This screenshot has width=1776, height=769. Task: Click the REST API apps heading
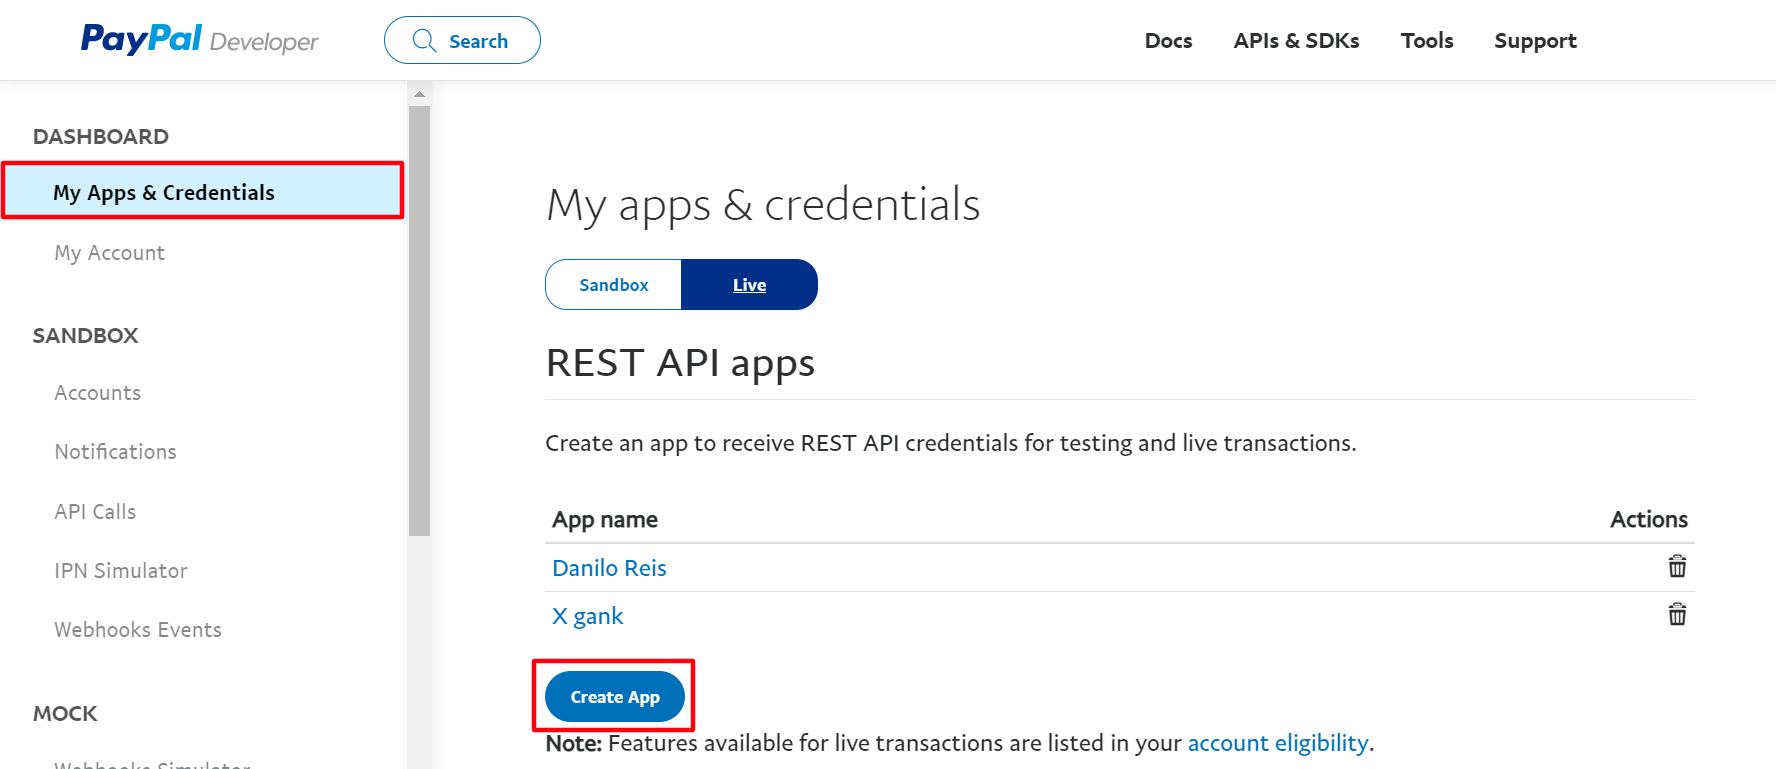click(x=680, y=364)
